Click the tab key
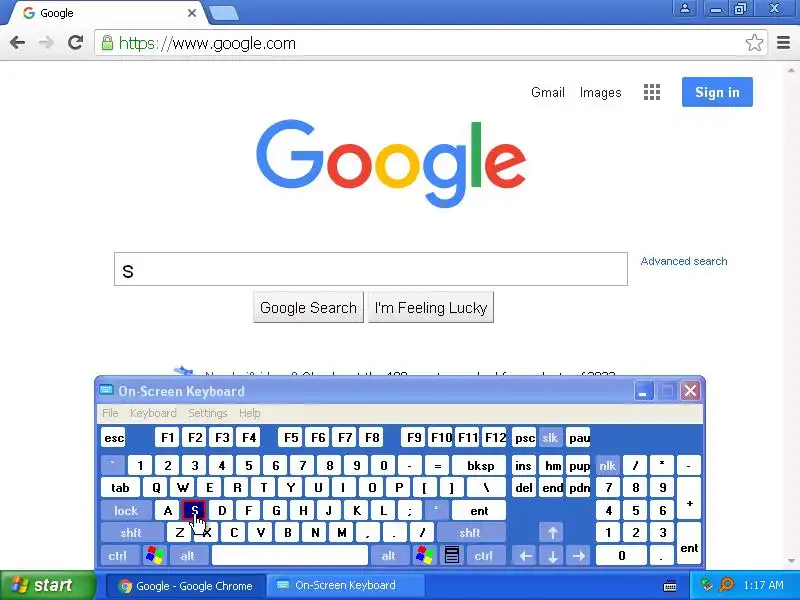This screenshot has height=600, width=800. click(120, 488)
